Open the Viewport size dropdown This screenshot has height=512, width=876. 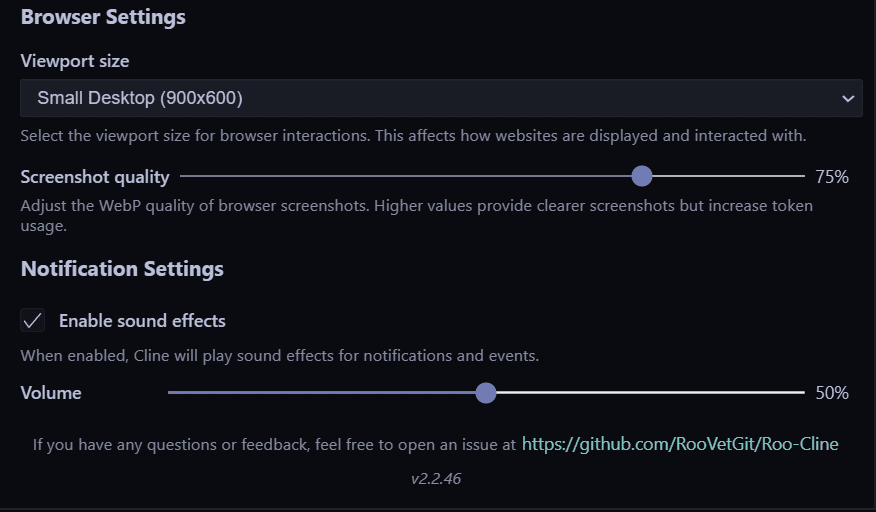click(x=440, y=98)
